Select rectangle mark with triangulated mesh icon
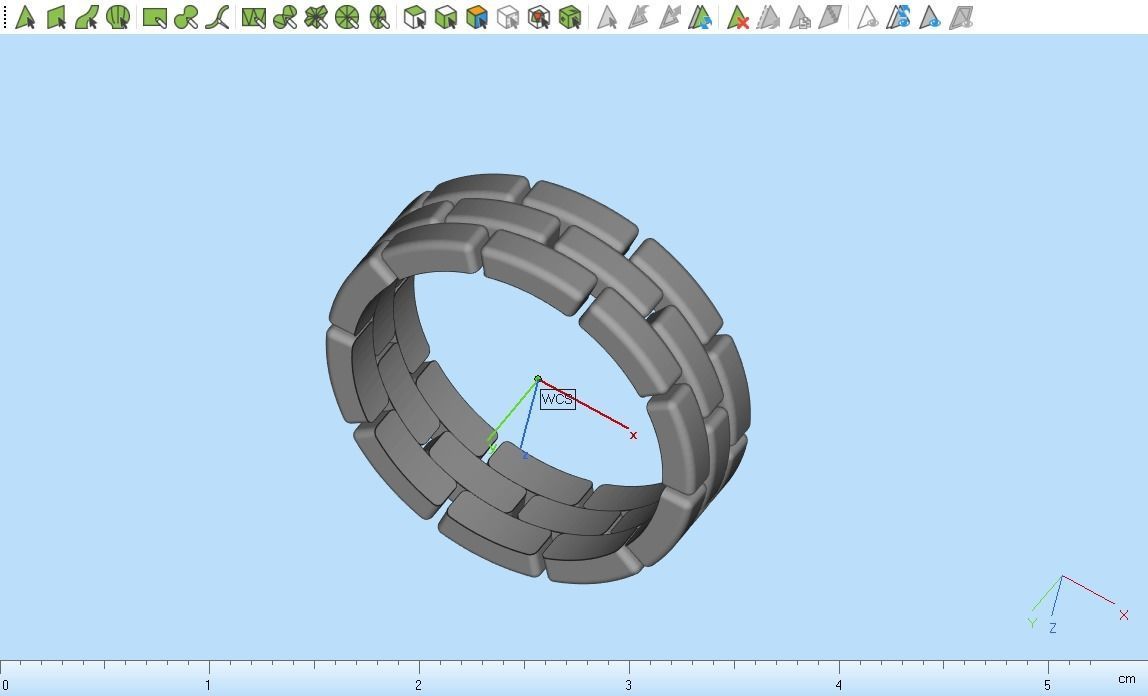The height and width of the screenshot is (696, 1148). tap(253, 17)
